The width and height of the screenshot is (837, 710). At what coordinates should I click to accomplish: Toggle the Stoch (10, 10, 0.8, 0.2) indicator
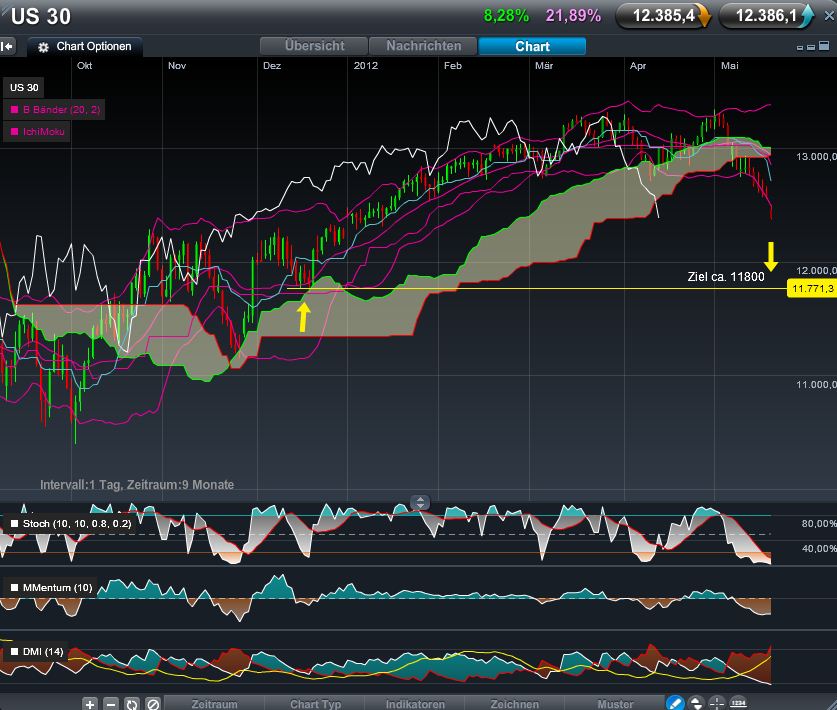(70, 524)
